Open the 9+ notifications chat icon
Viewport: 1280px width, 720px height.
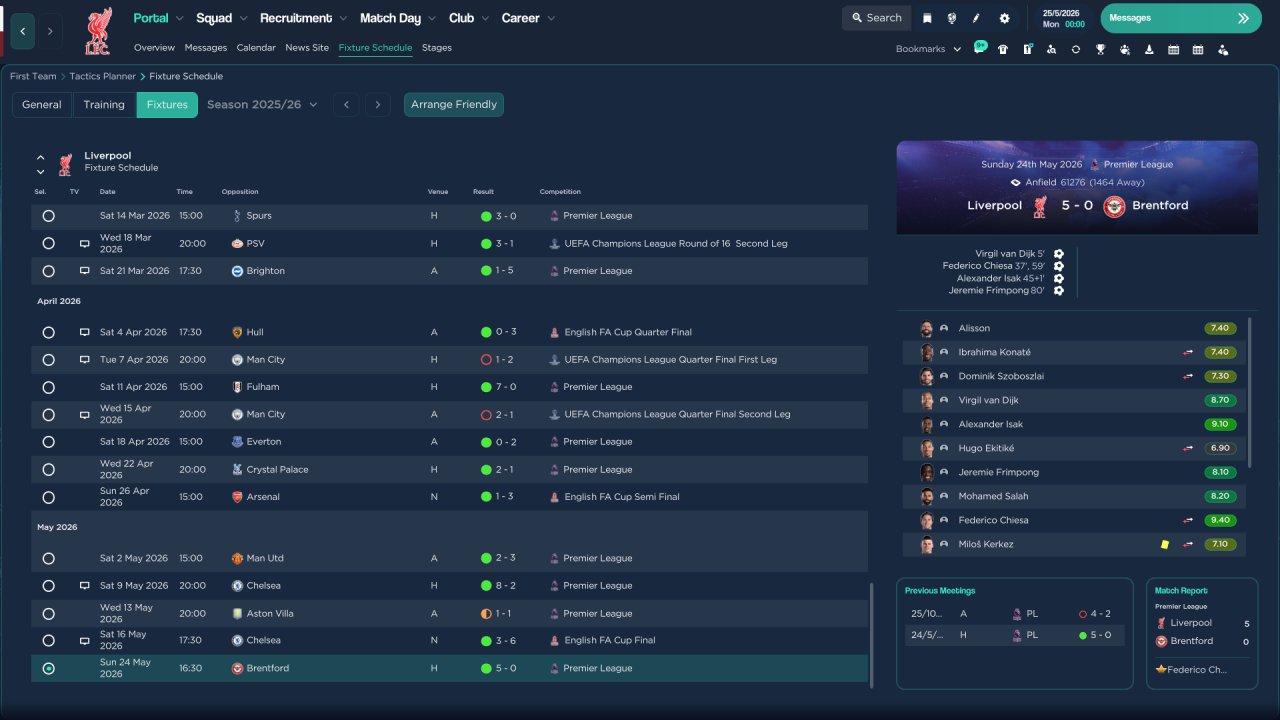(x=980, y=48)
